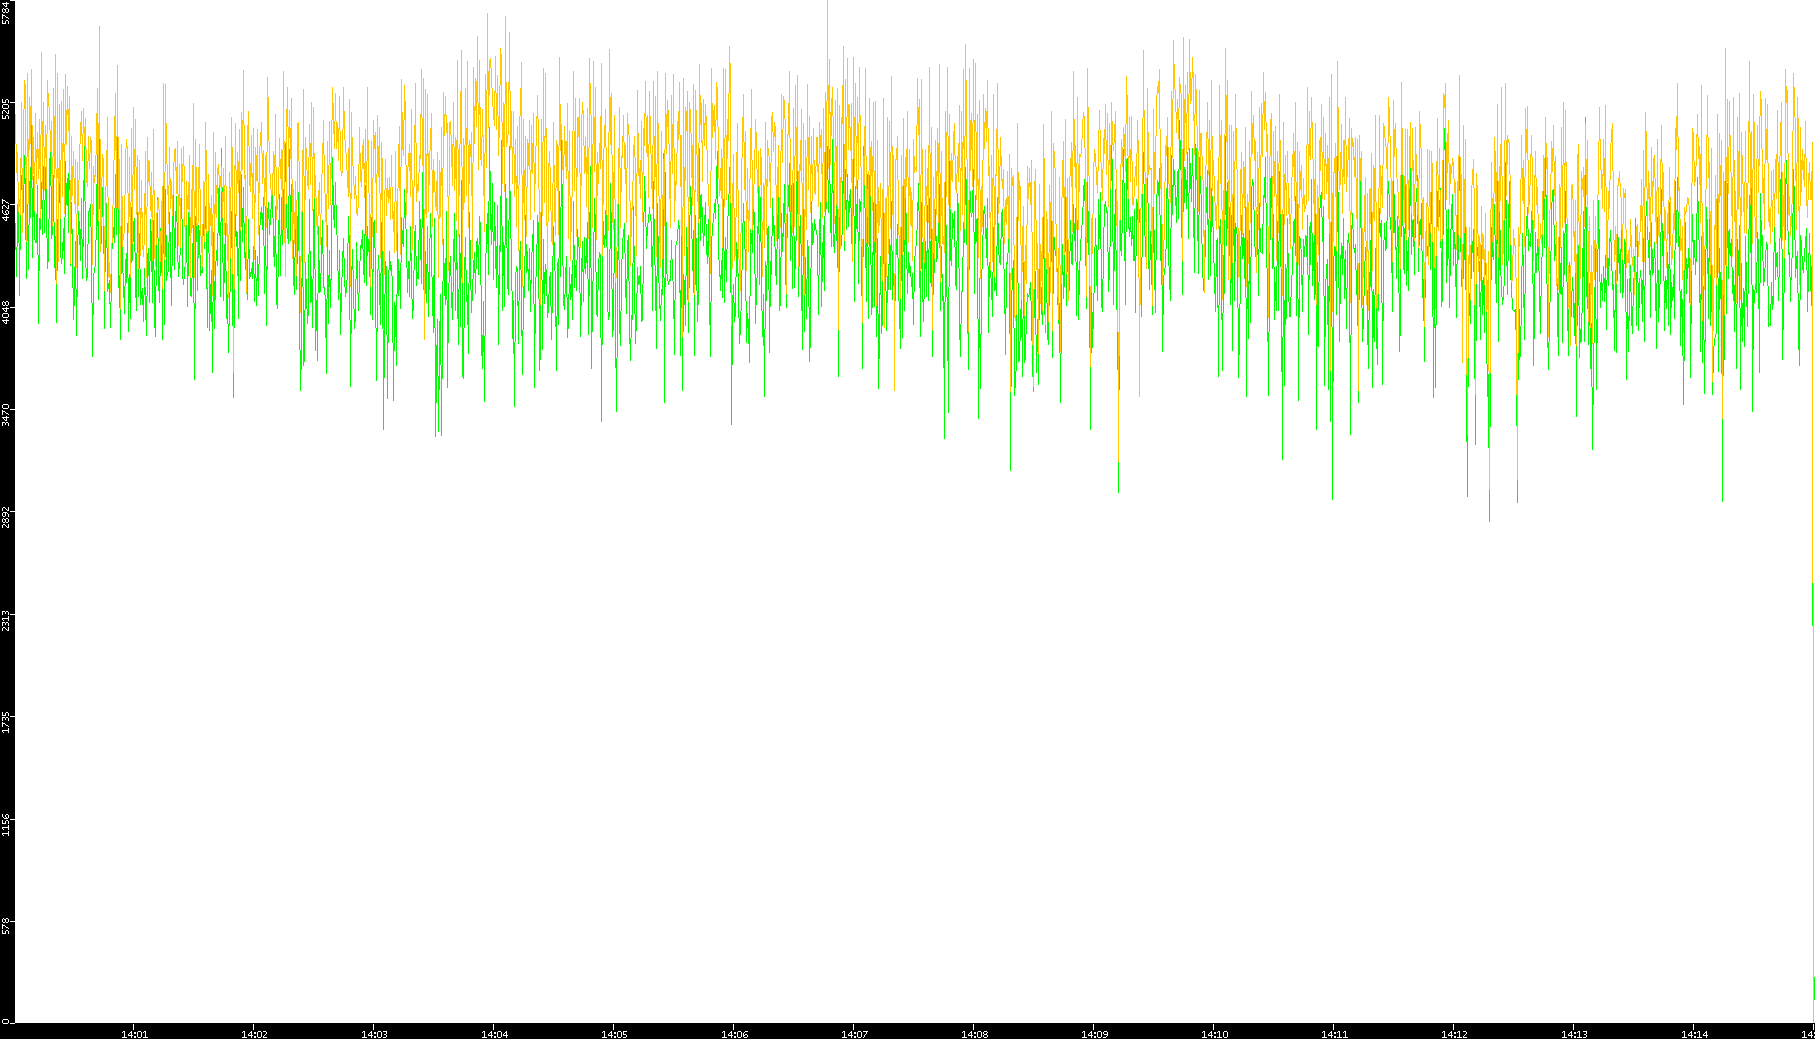The height and width of the screenshot is (1039, 1815).
Task: Click the 14:01 time axis label
Action: click(x=134, y=1033)
